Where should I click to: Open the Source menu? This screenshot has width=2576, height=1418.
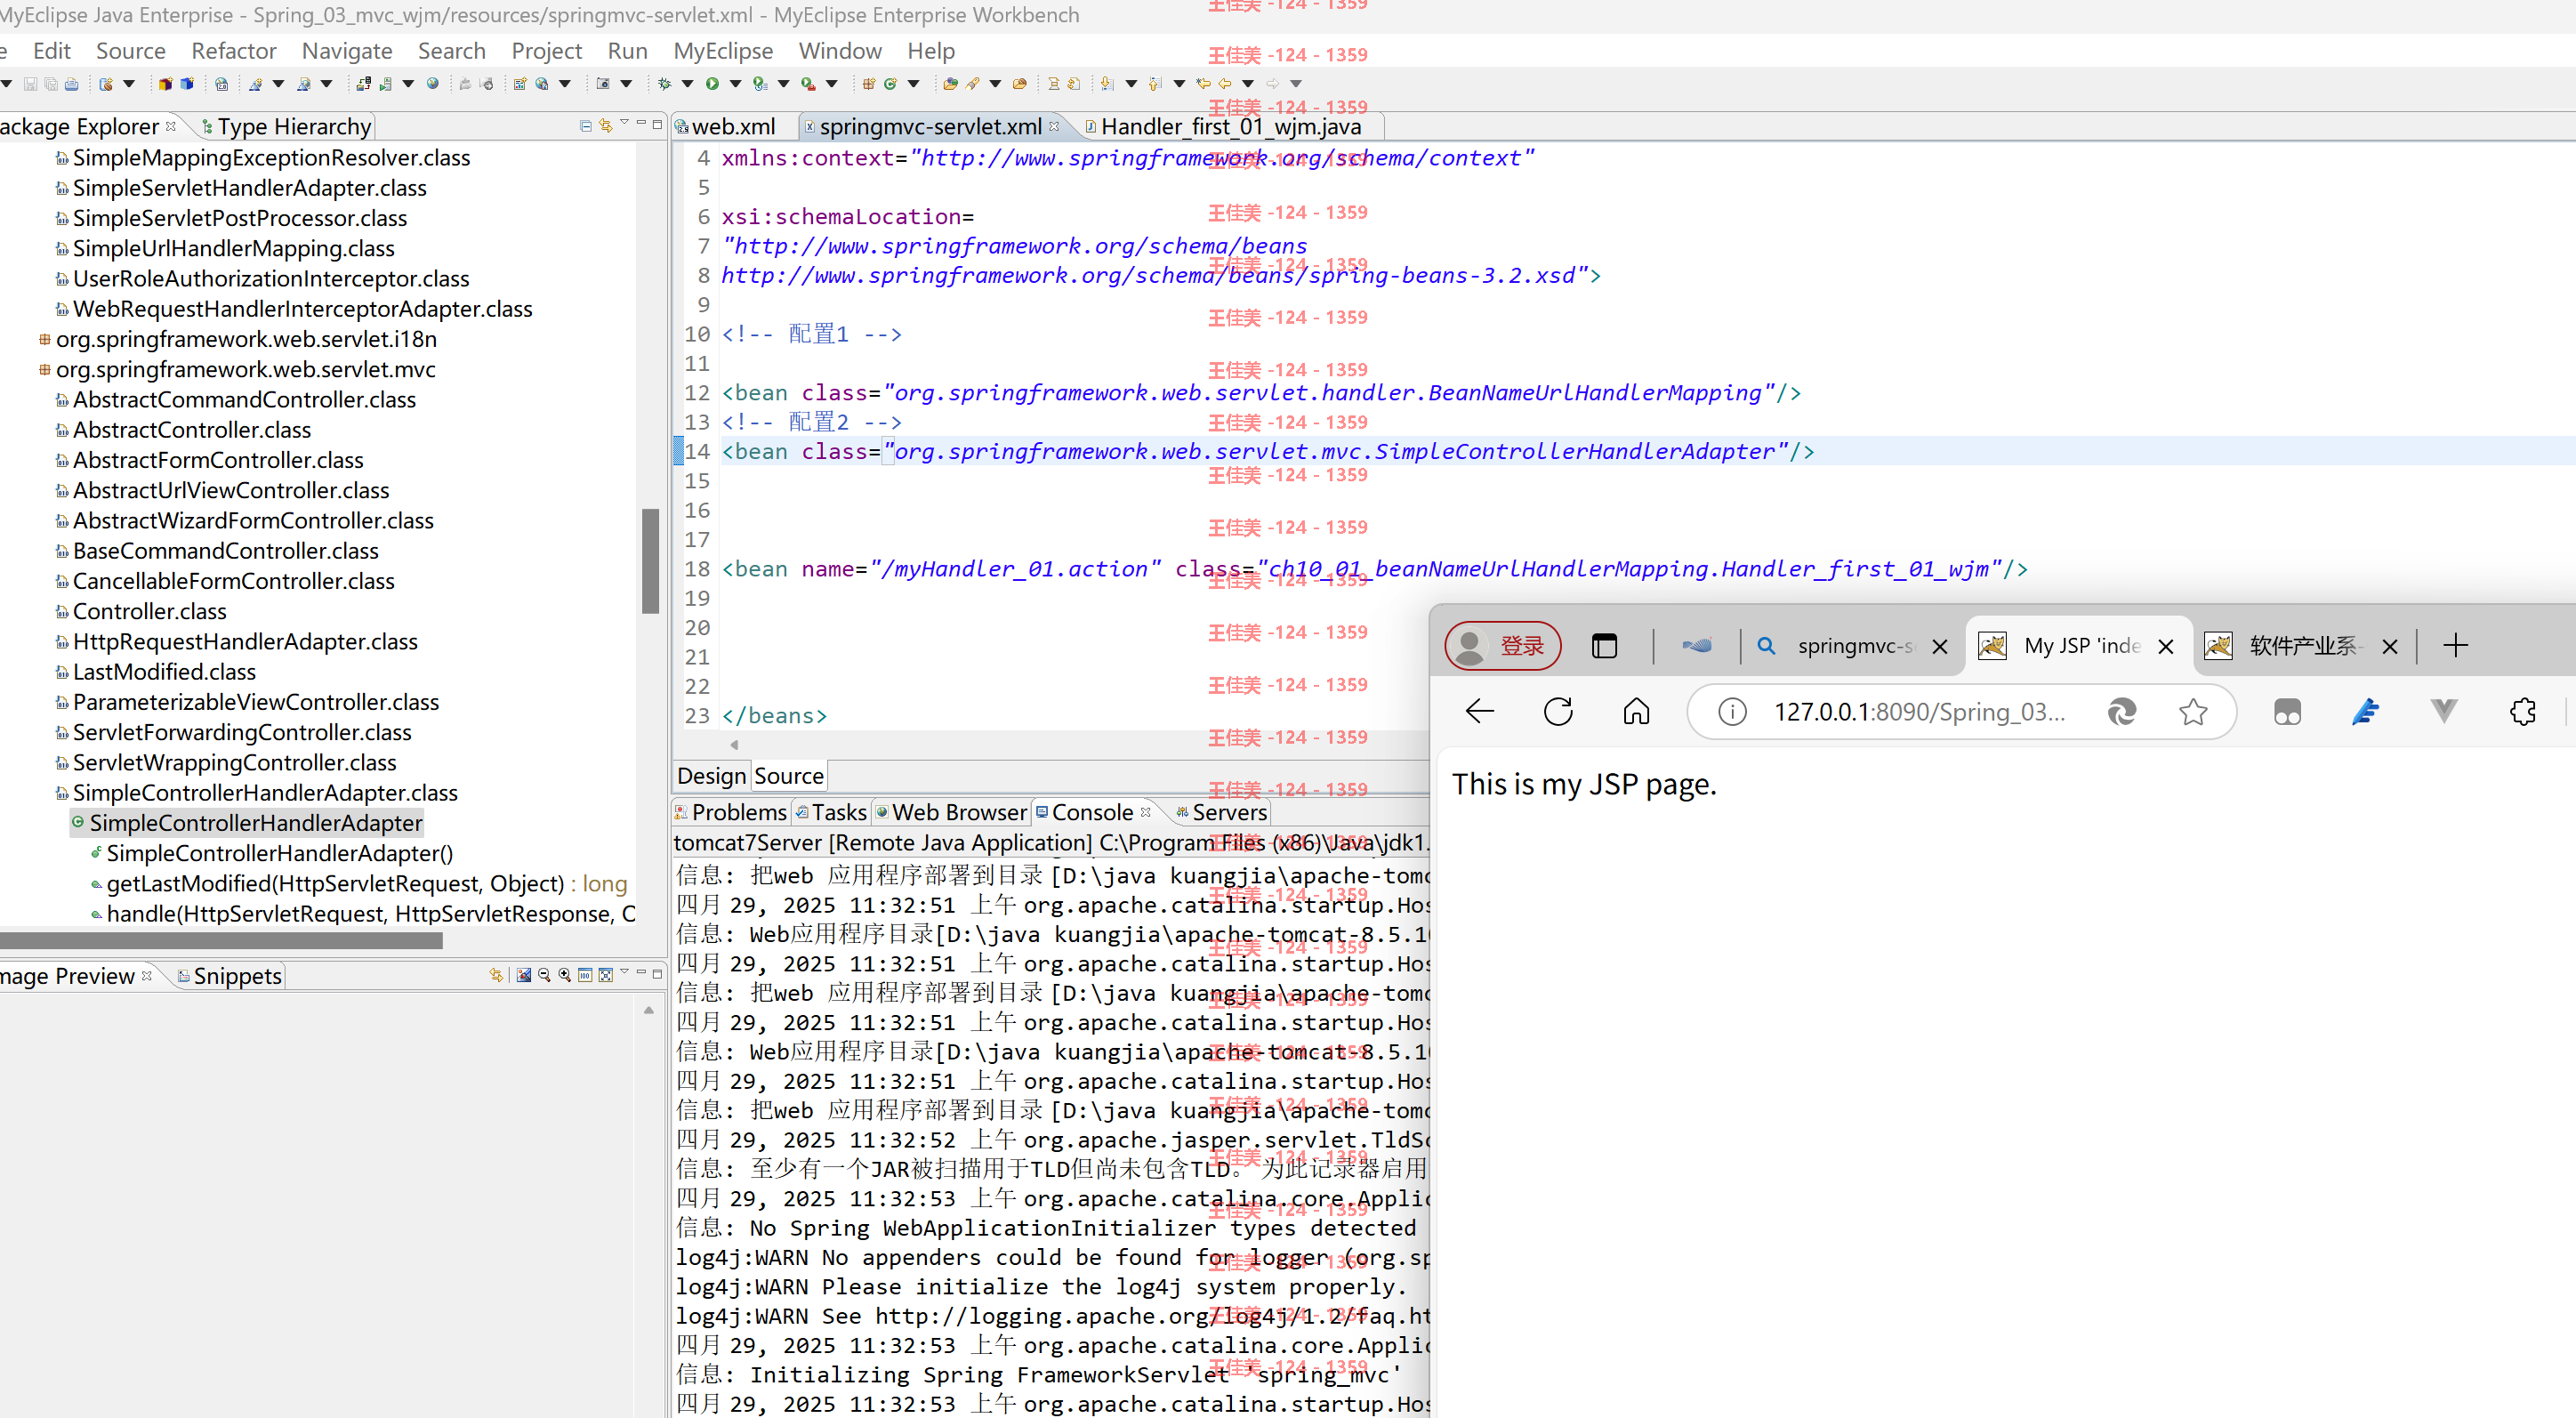click(131, 51)
